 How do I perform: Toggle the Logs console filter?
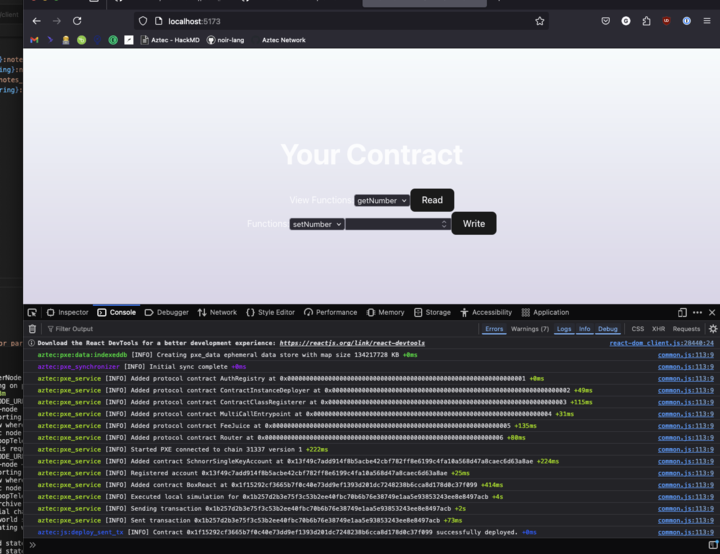564,329
